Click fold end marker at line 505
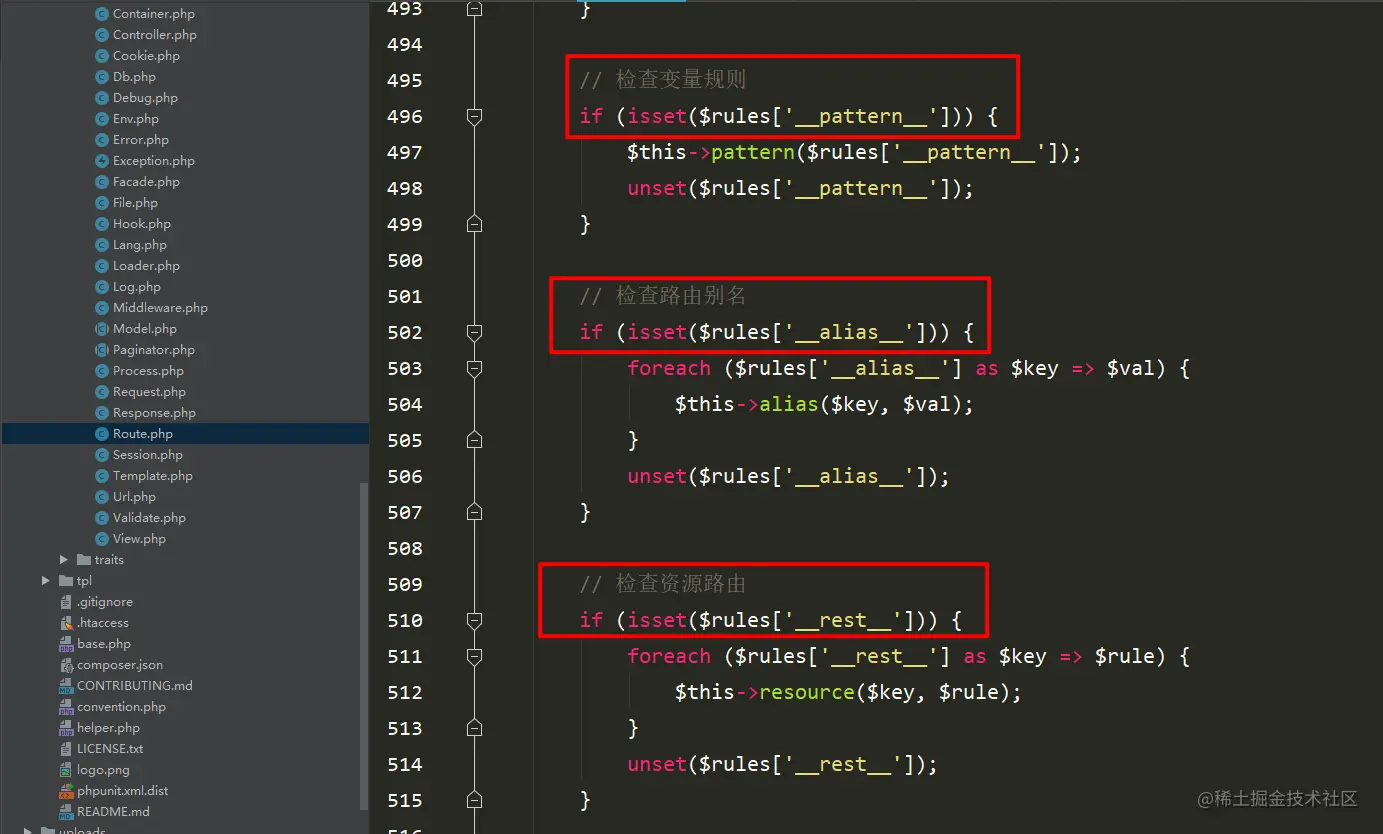The width and height of the screenshot is (1383, 834). [x=475, y=440]
